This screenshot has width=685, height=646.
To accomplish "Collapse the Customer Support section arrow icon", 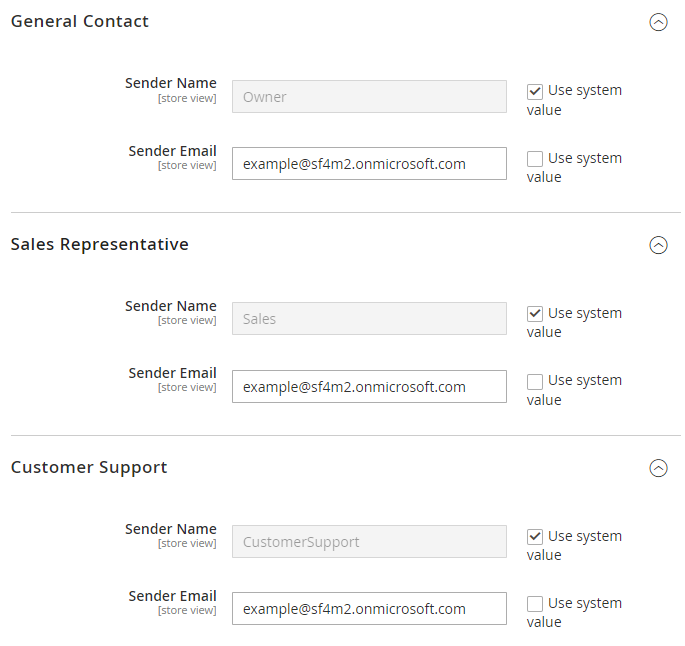I will pos(658,468).
